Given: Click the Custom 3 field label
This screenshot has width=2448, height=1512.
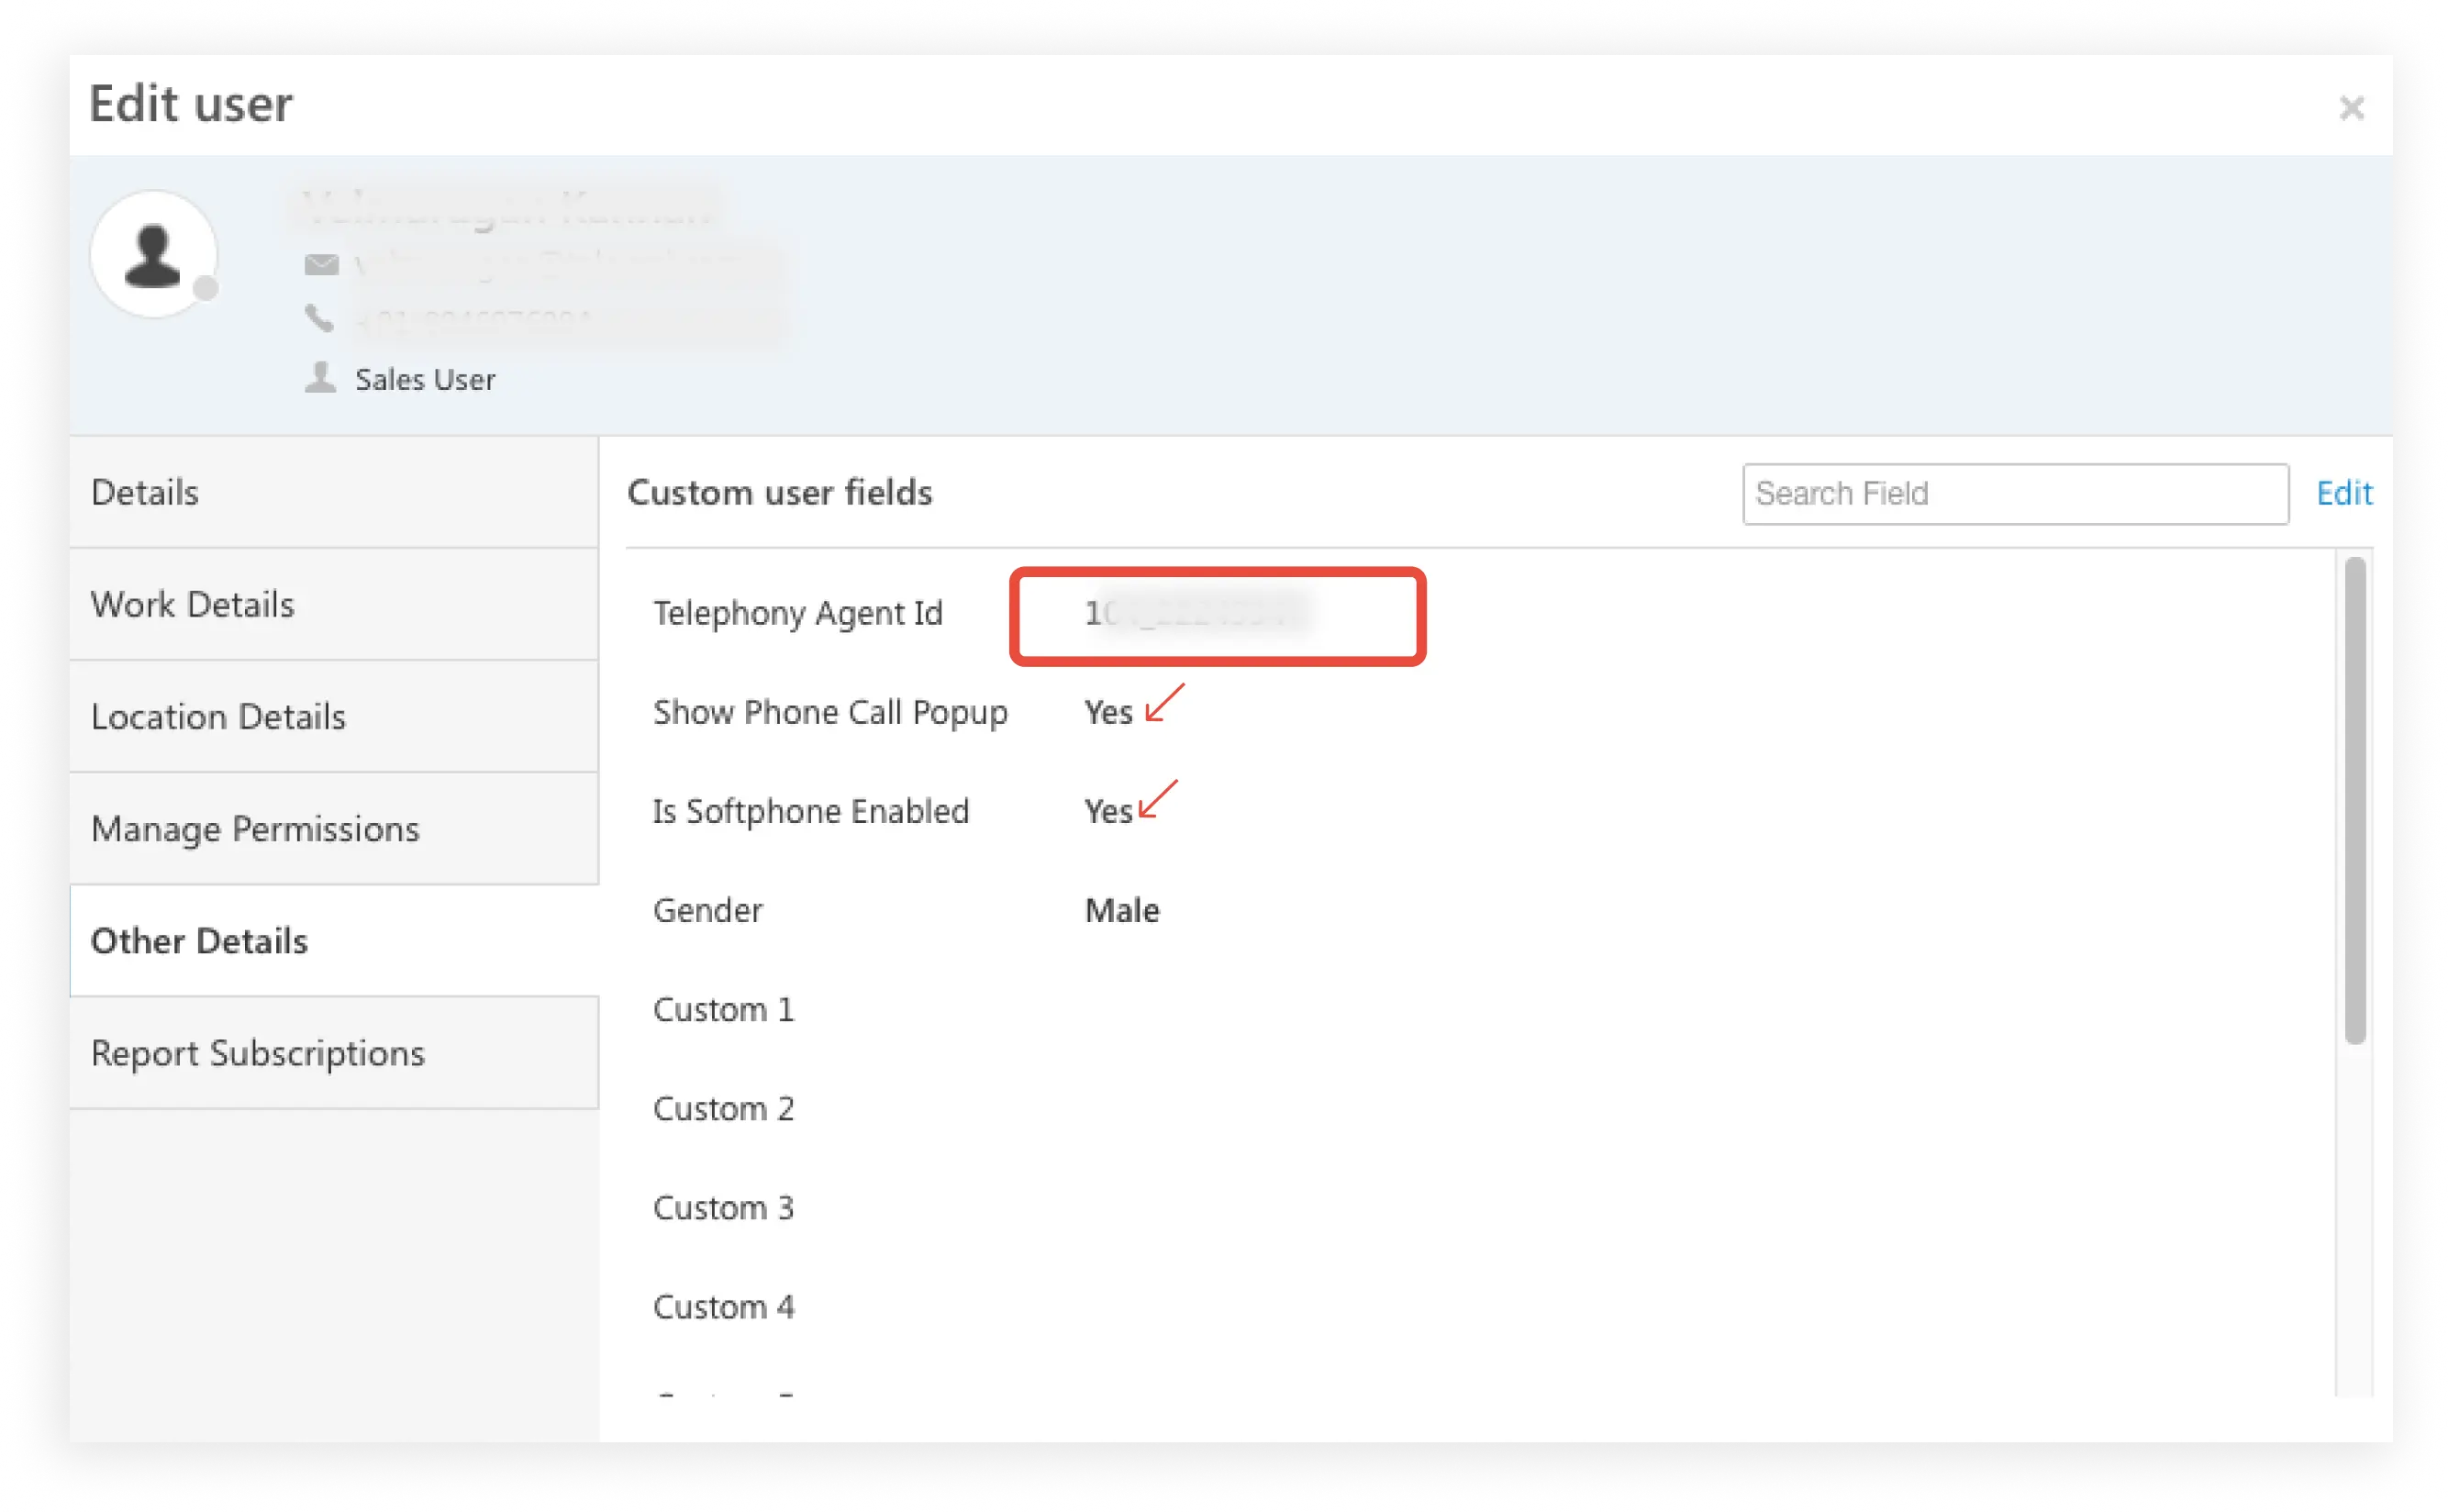Looking at the screenshot, I should click(x=724, y=1207).
